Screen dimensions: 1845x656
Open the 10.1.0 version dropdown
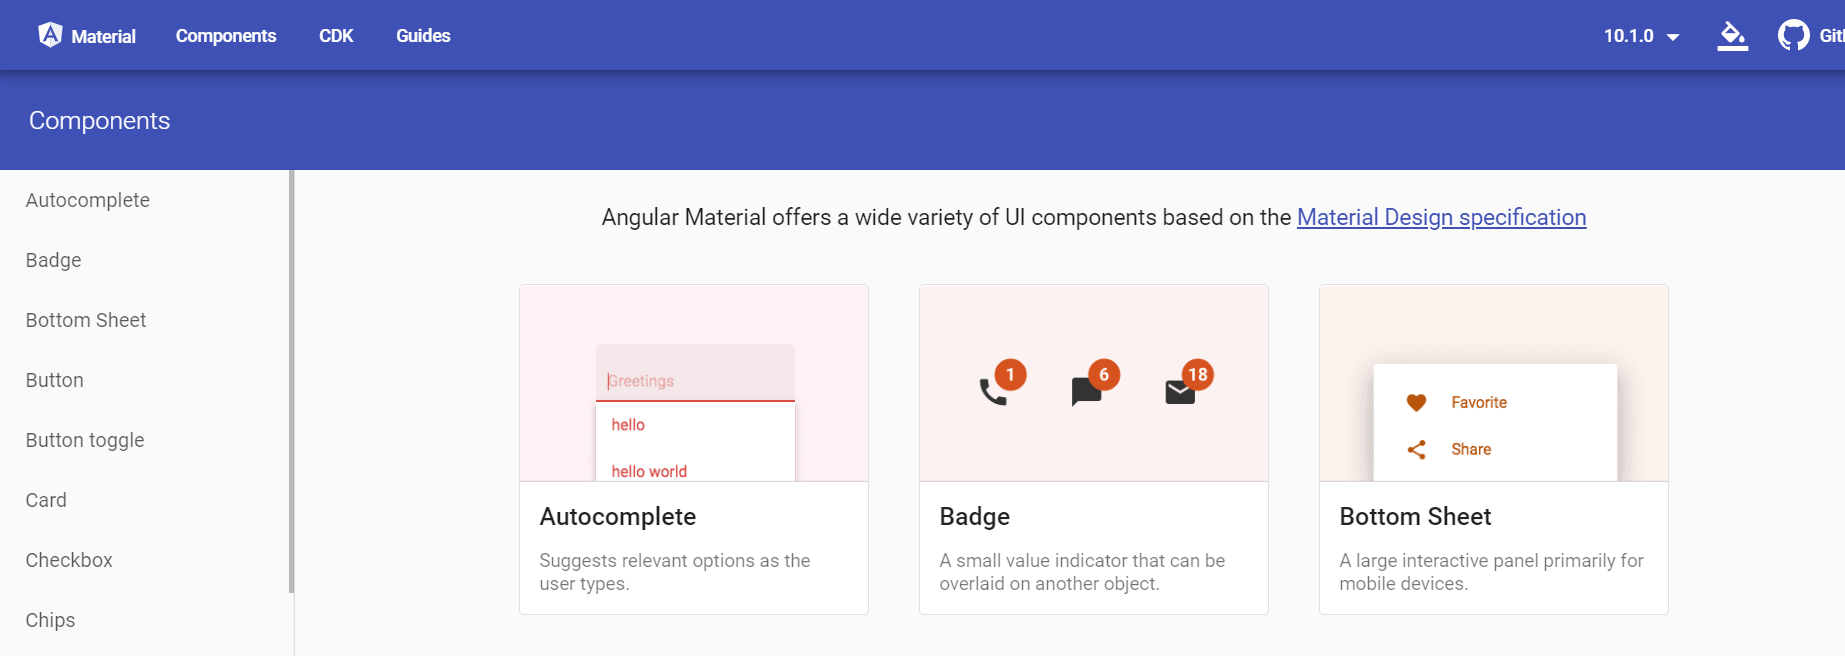(x=1642, y=36)
